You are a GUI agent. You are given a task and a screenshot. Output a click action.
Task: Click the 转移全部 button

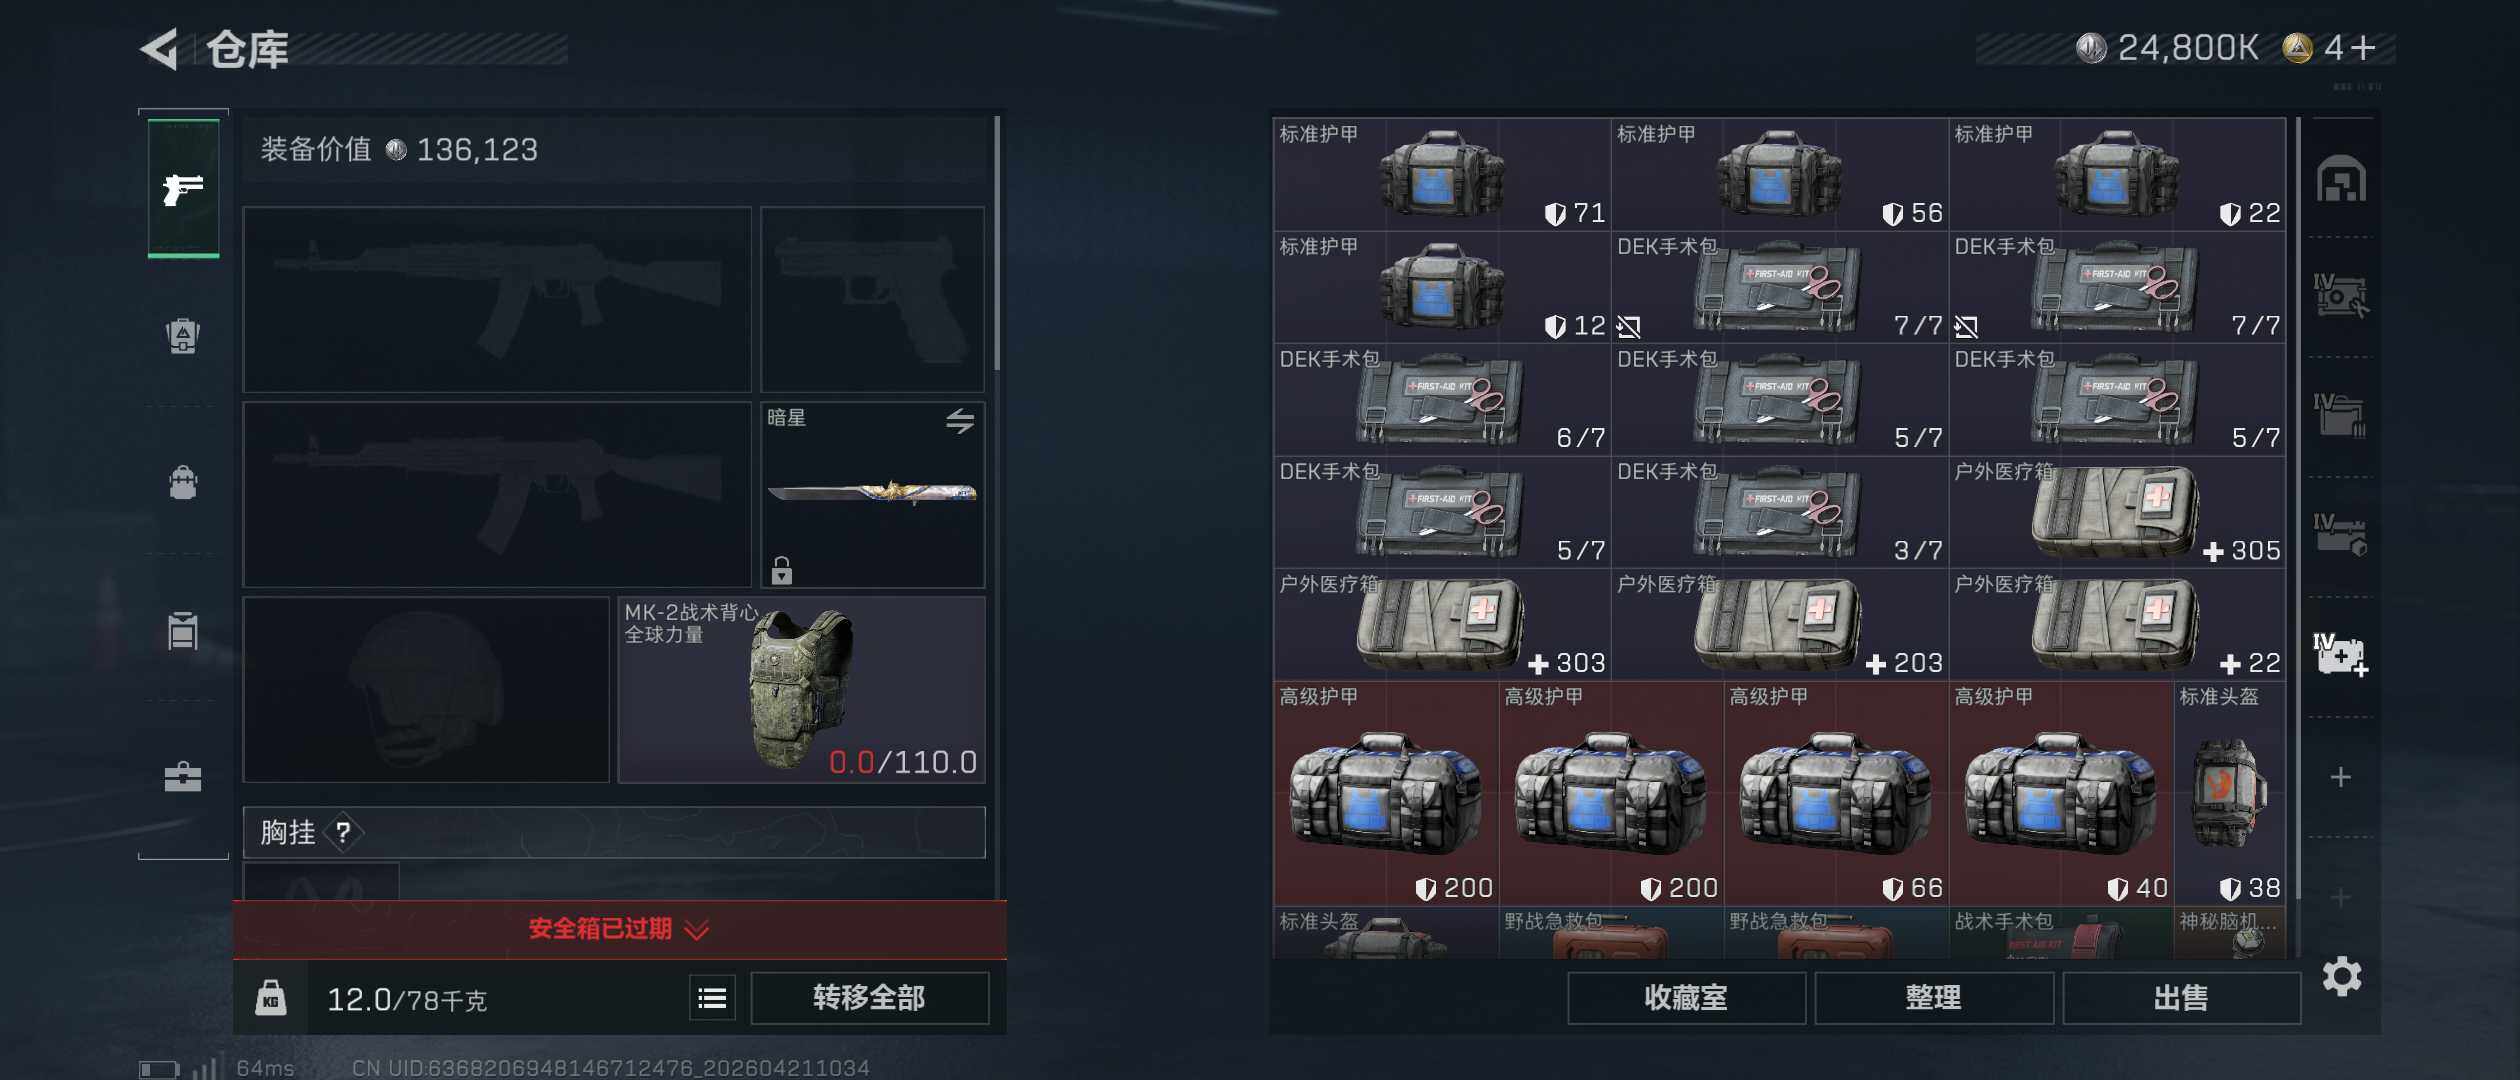point(869,998)
